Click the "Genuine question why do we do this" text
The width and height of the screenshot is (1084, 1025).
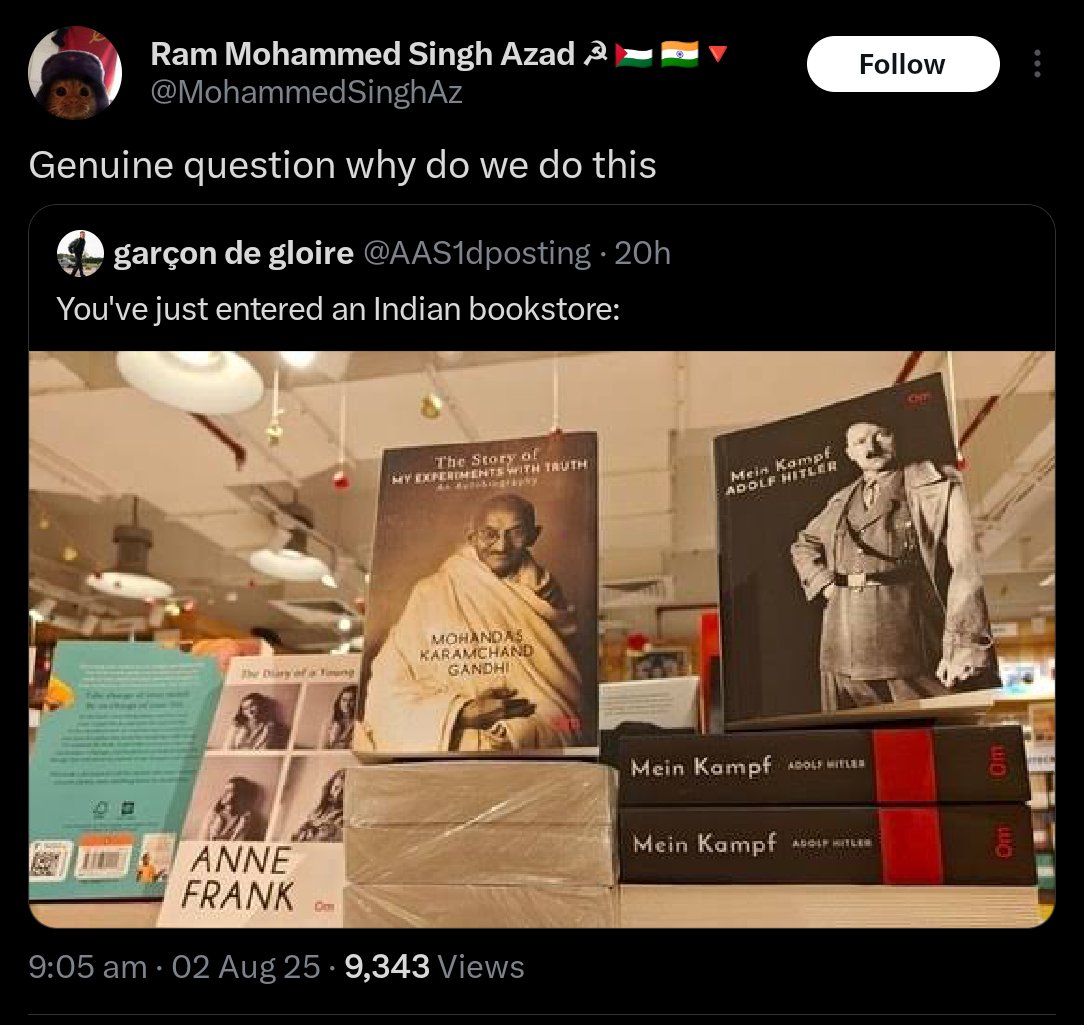coord(342,165)
